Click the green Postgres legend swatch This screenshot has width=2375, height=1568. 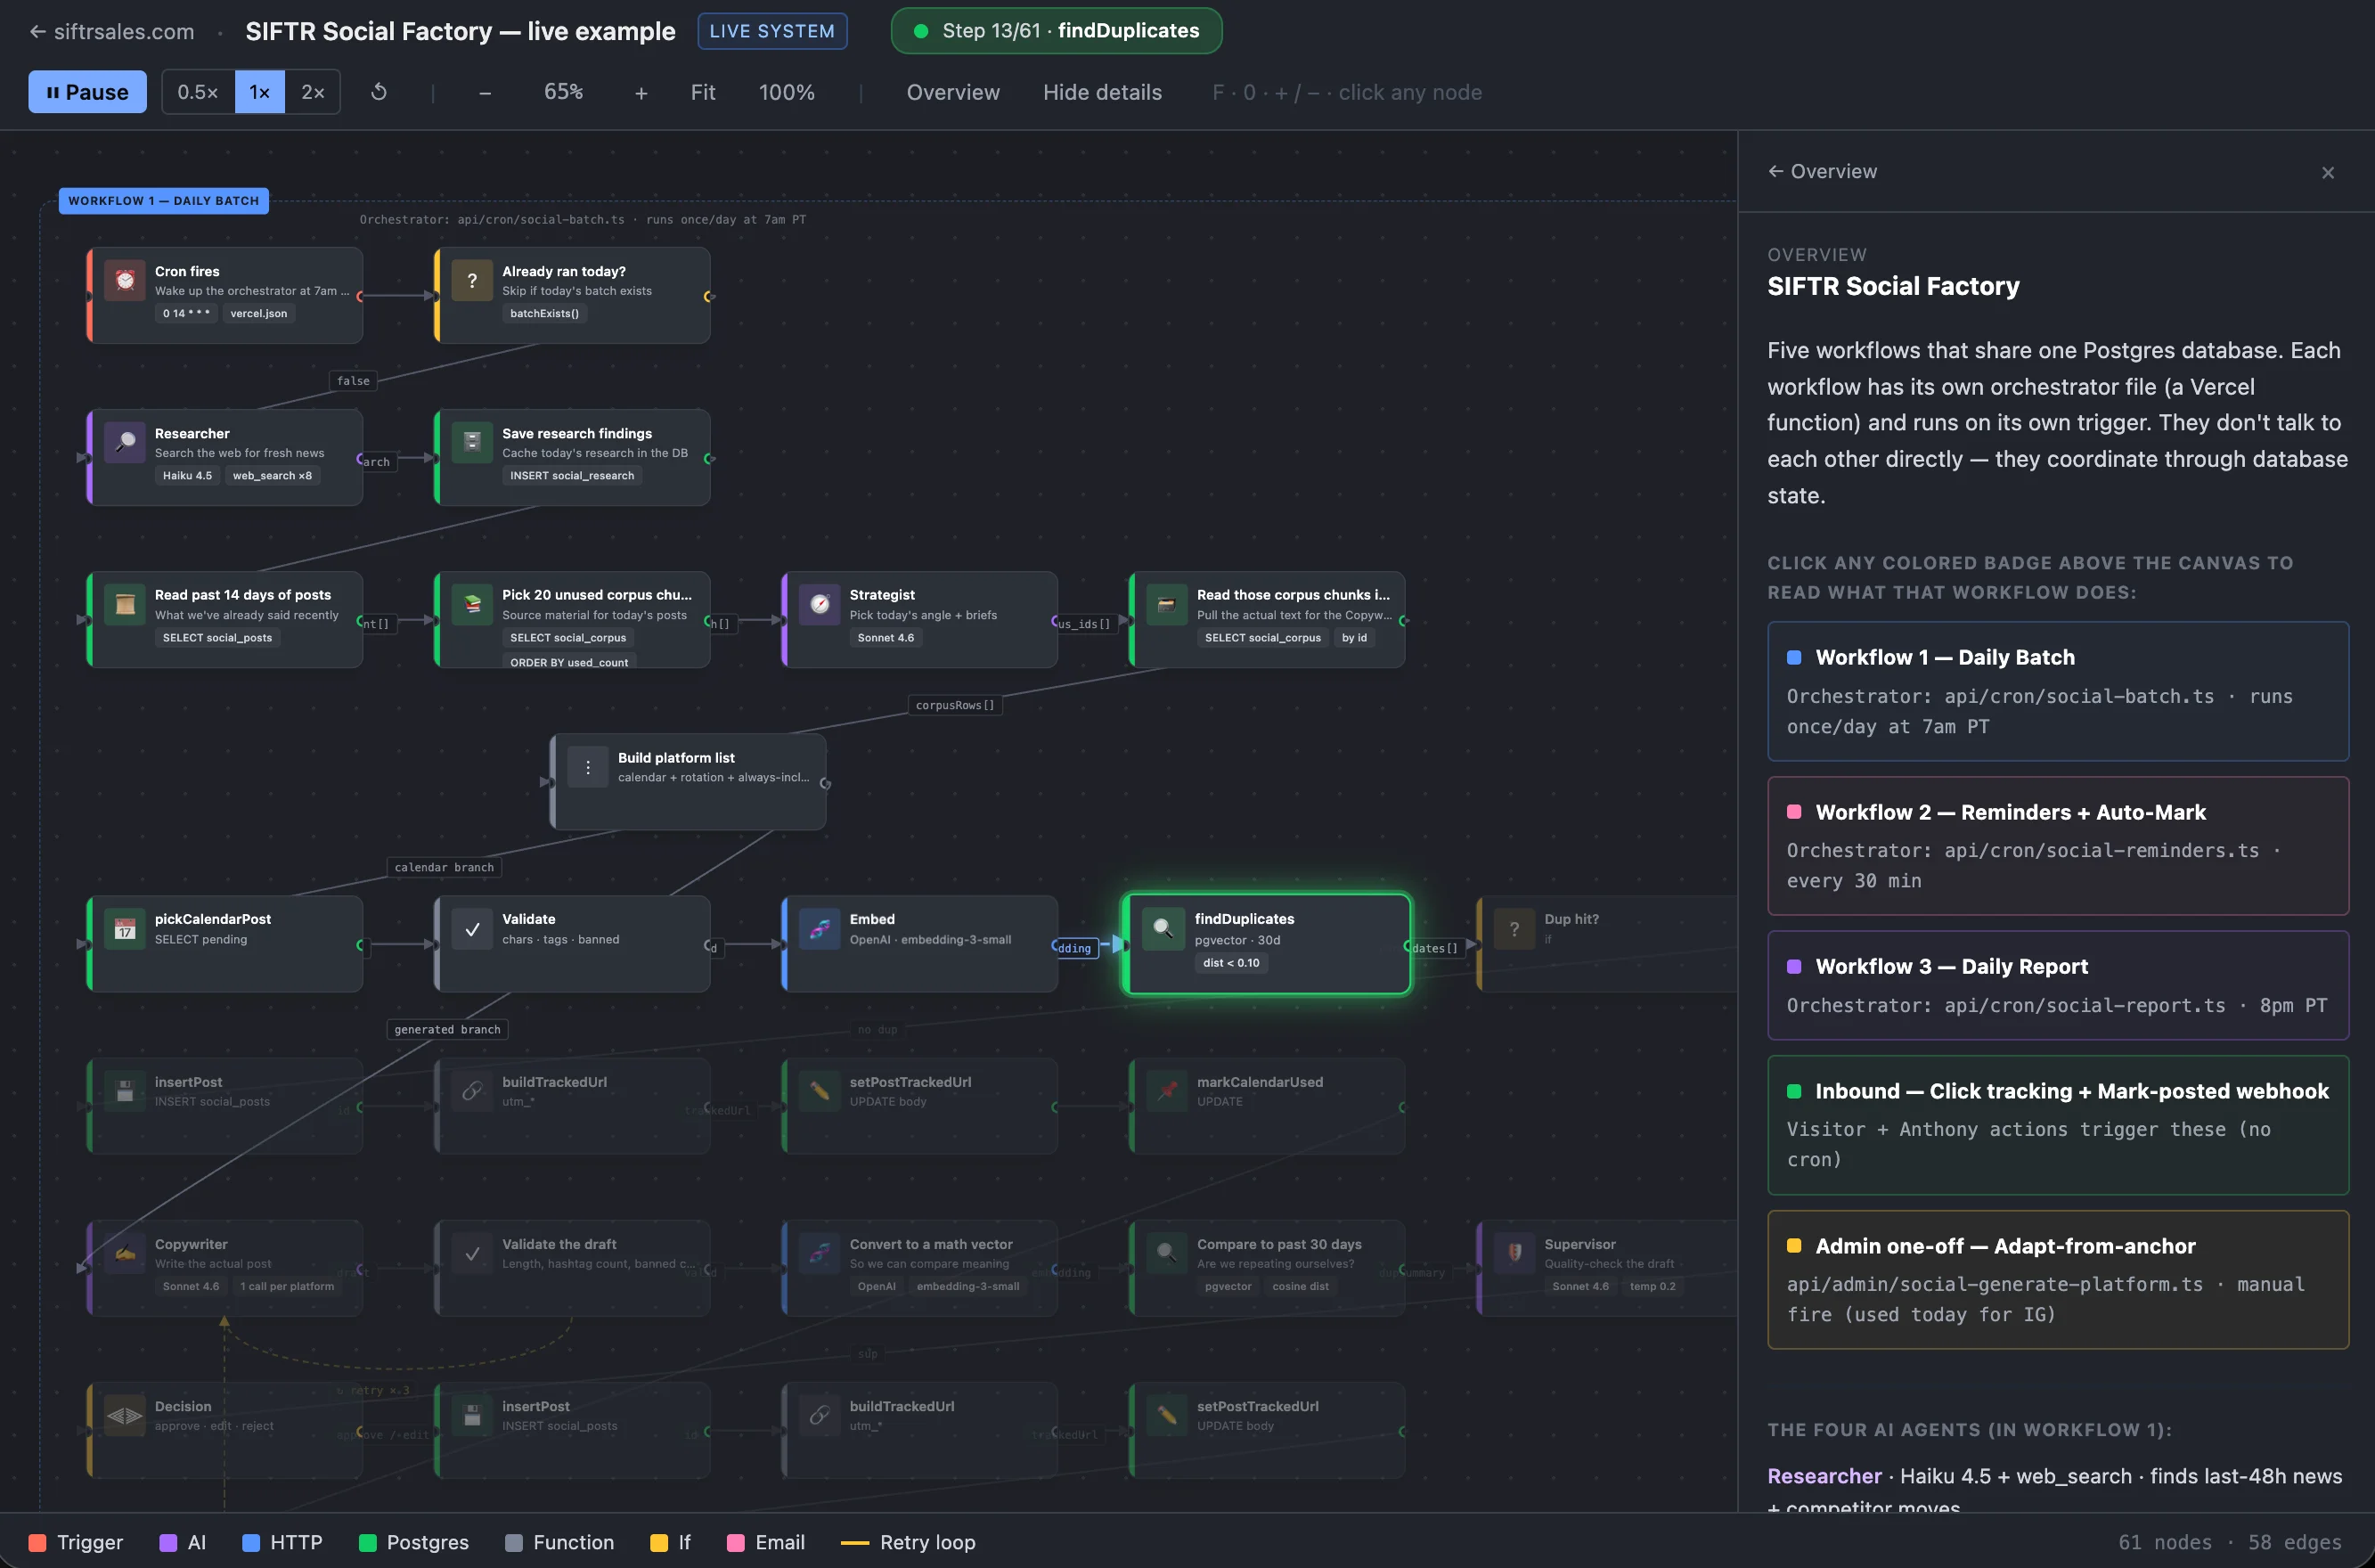pos(367,1543)
